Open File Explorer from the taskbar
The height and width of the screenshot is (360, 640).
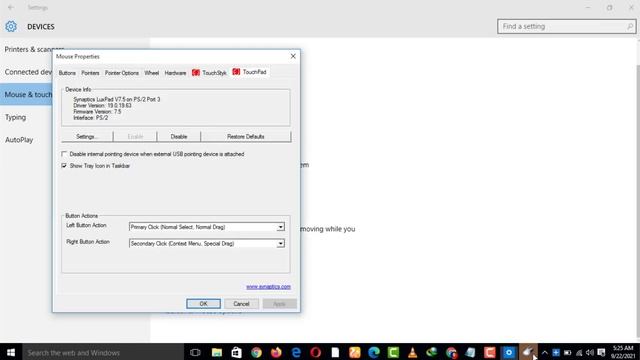pyautogui.click(x=217, y=352)
